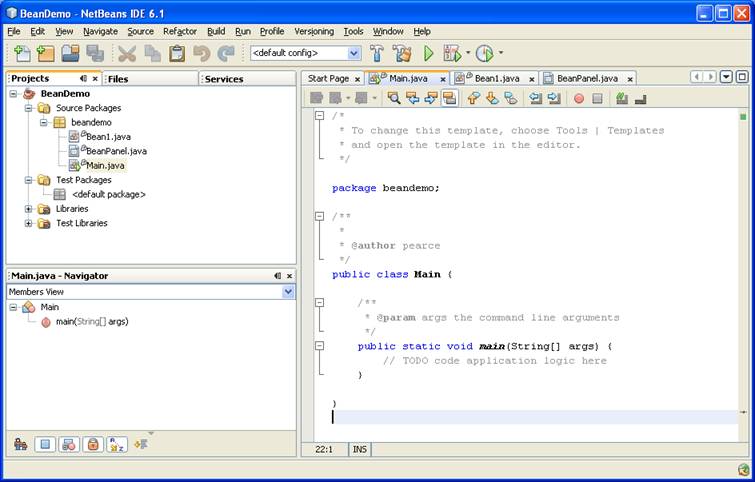Select Bean1.java in the Projects tree
The height and width of the screenshot is (482, 755).
(108, 137)
